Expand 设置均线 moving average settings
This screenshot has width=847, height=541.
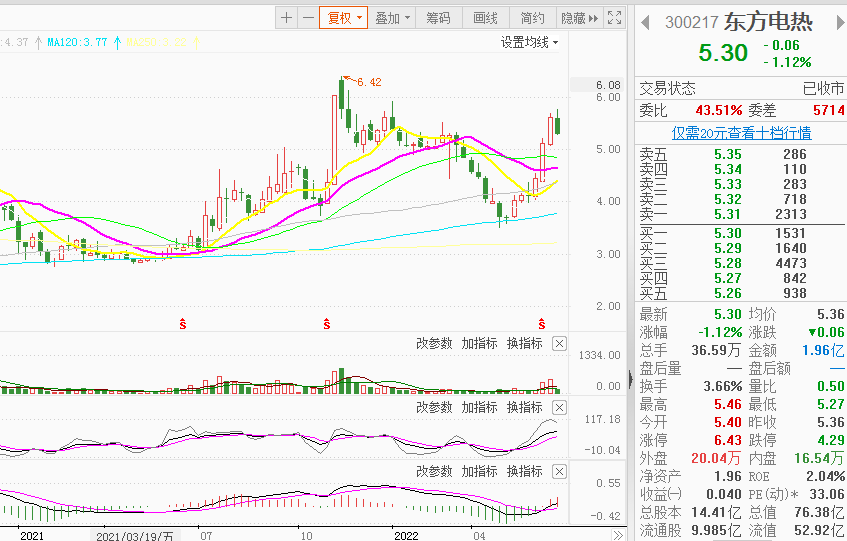pyautogui.click(x=529, y=42)
